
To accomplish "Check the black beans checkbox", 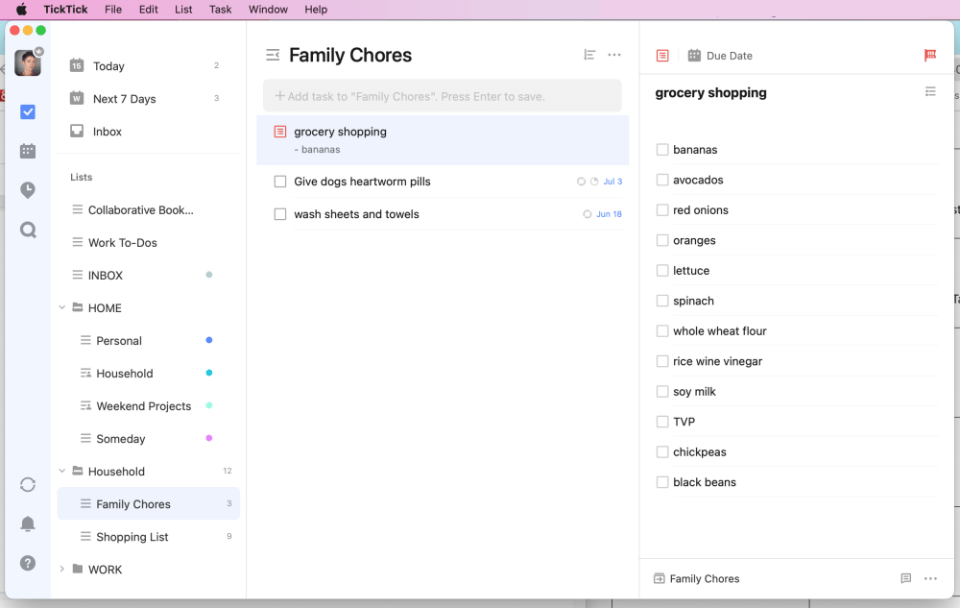I will tap(662, 482).
